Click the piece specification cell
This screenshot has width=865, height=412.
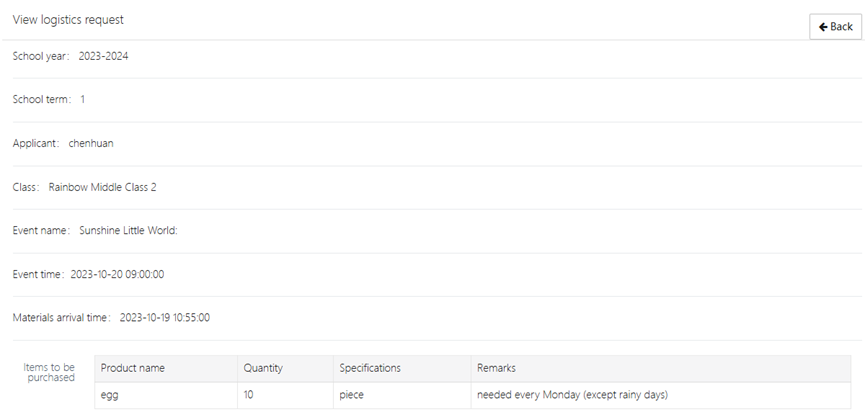click(352, 395)
